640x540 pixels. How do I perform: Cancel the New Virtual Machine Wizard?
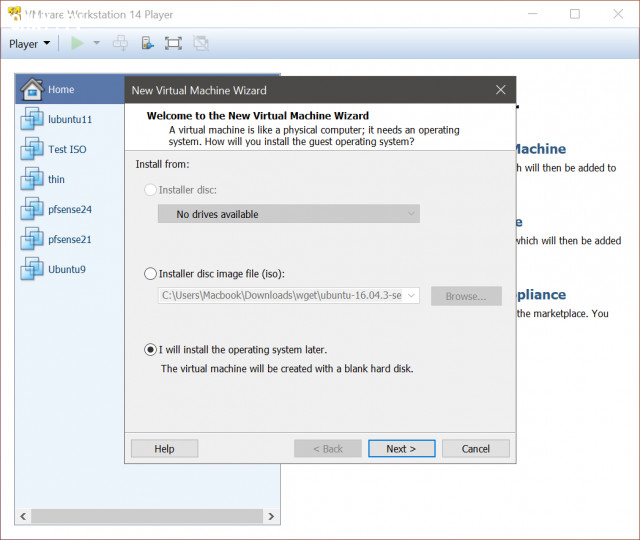tap(476, 449)
